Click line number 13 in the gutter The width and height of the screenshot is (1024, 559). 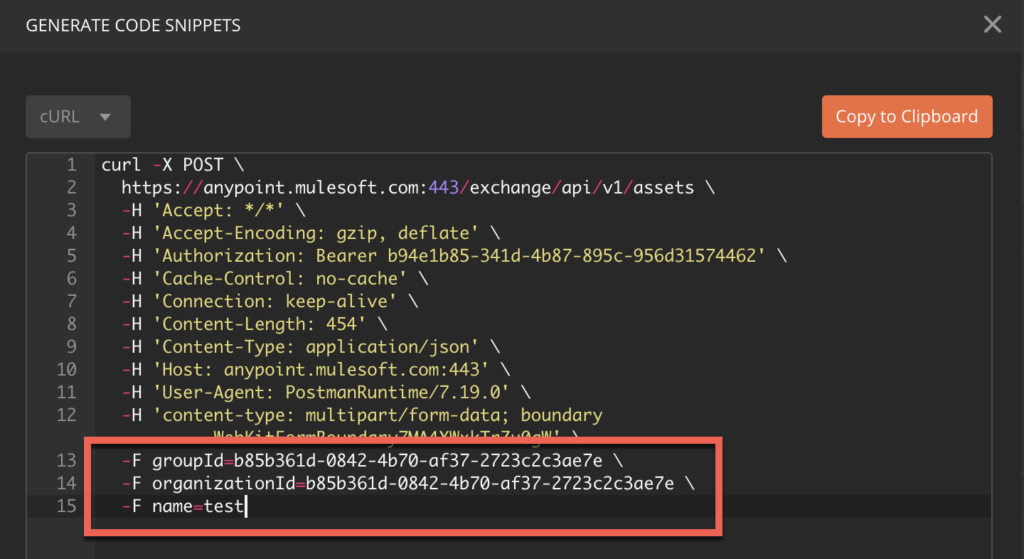click(67, 461)
